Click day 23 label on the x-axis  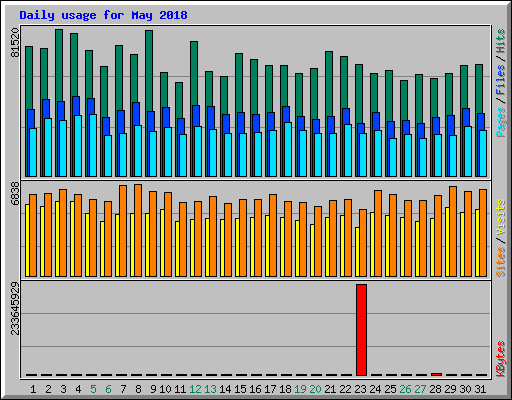[x=360, y=389]
